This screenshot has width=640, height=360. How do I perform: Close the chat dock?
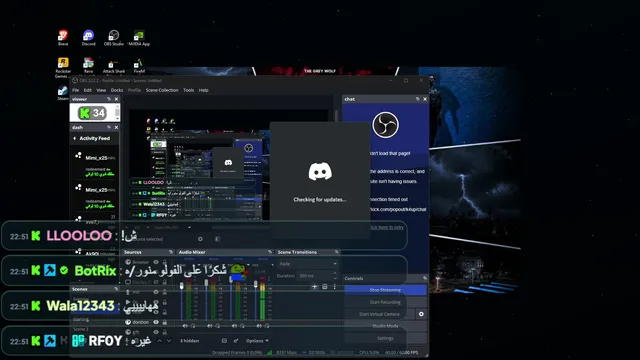click(425, 99)
